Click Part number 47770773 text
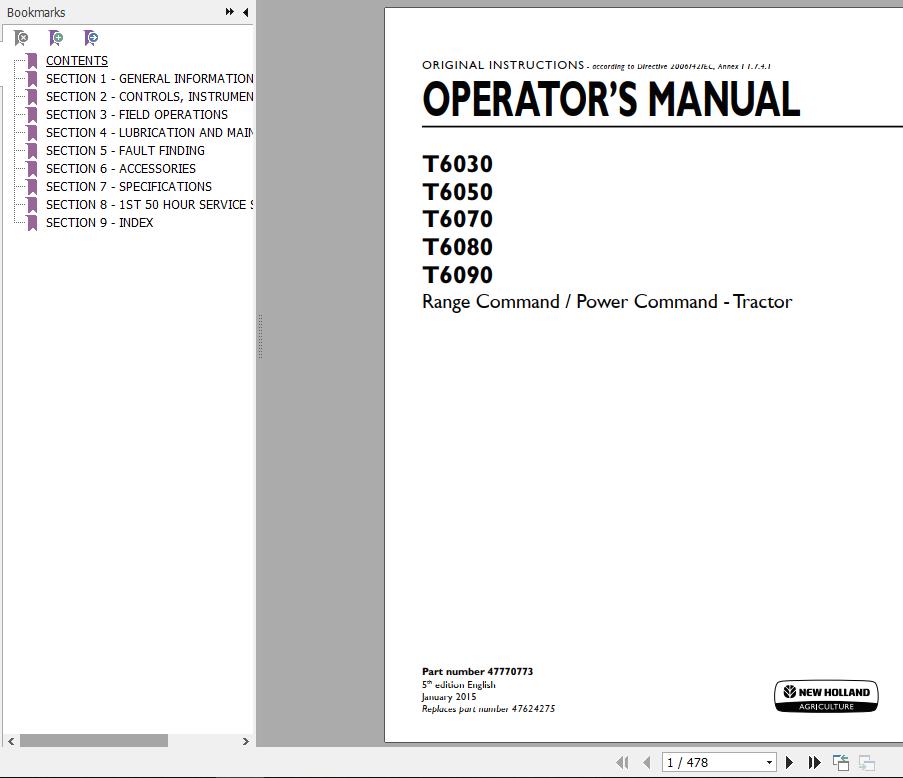This screenshot has height=778, width=903. click(477, 671)
